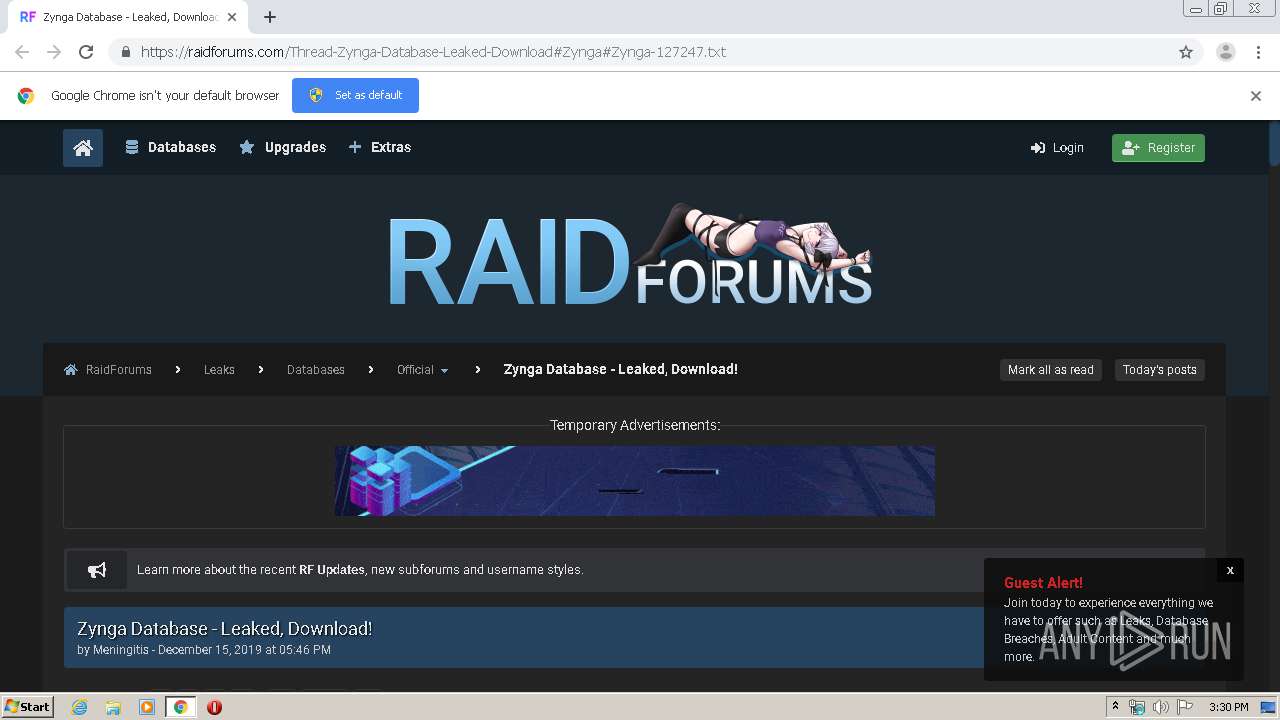Click the network tray icon
Image resolution: width=1280 pixels, height=720 pixels.
[1137, 707]
